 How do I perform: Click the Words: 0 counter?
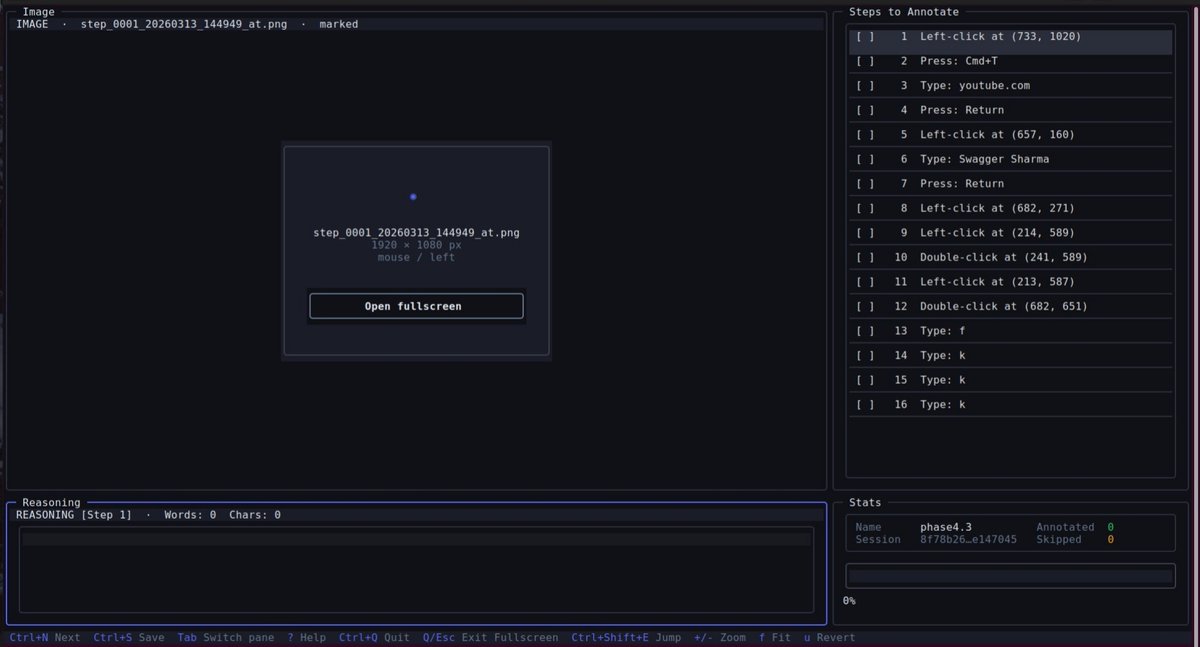click(190, 515)
